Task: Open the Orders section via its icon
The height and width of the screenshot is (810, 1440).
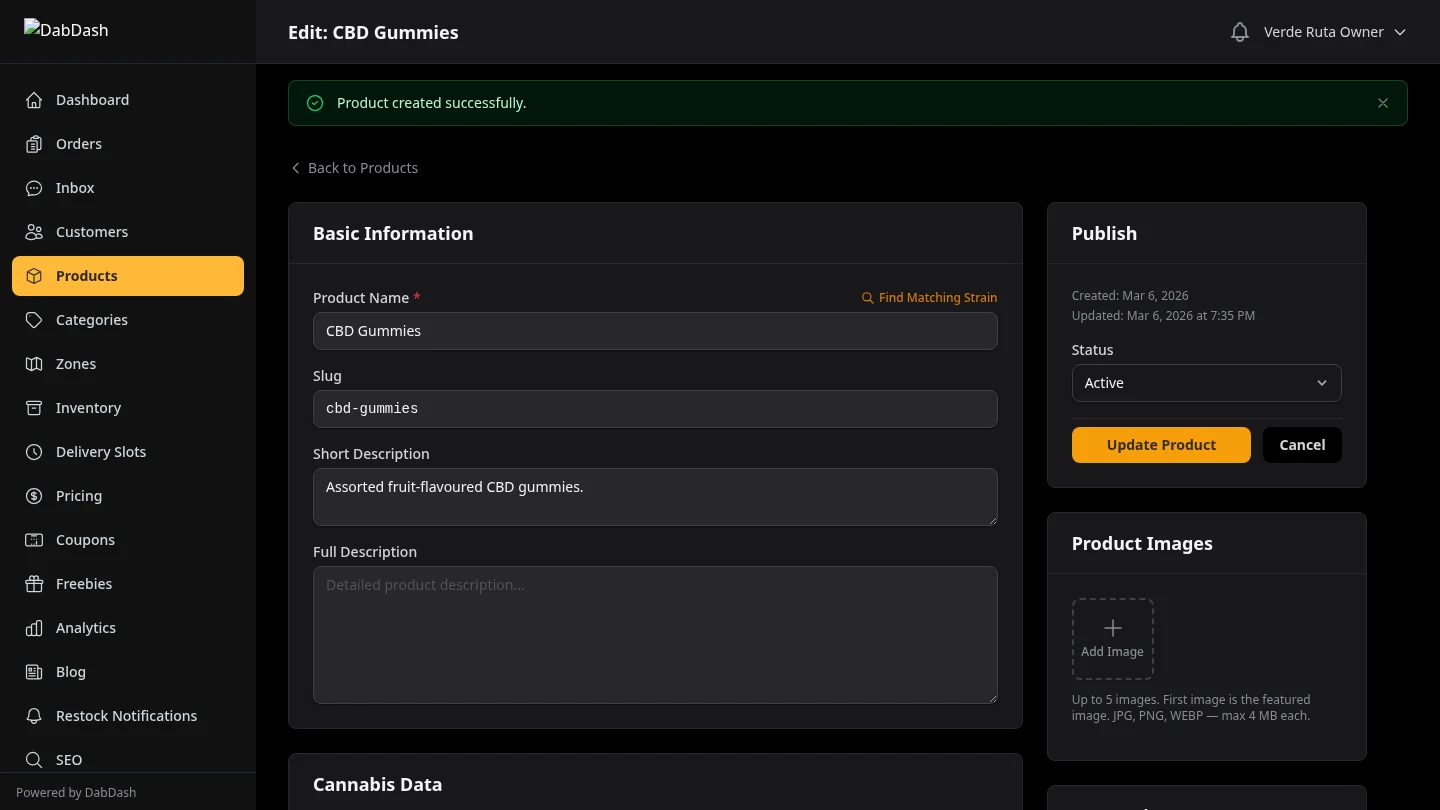Action: tap(33, 144)
